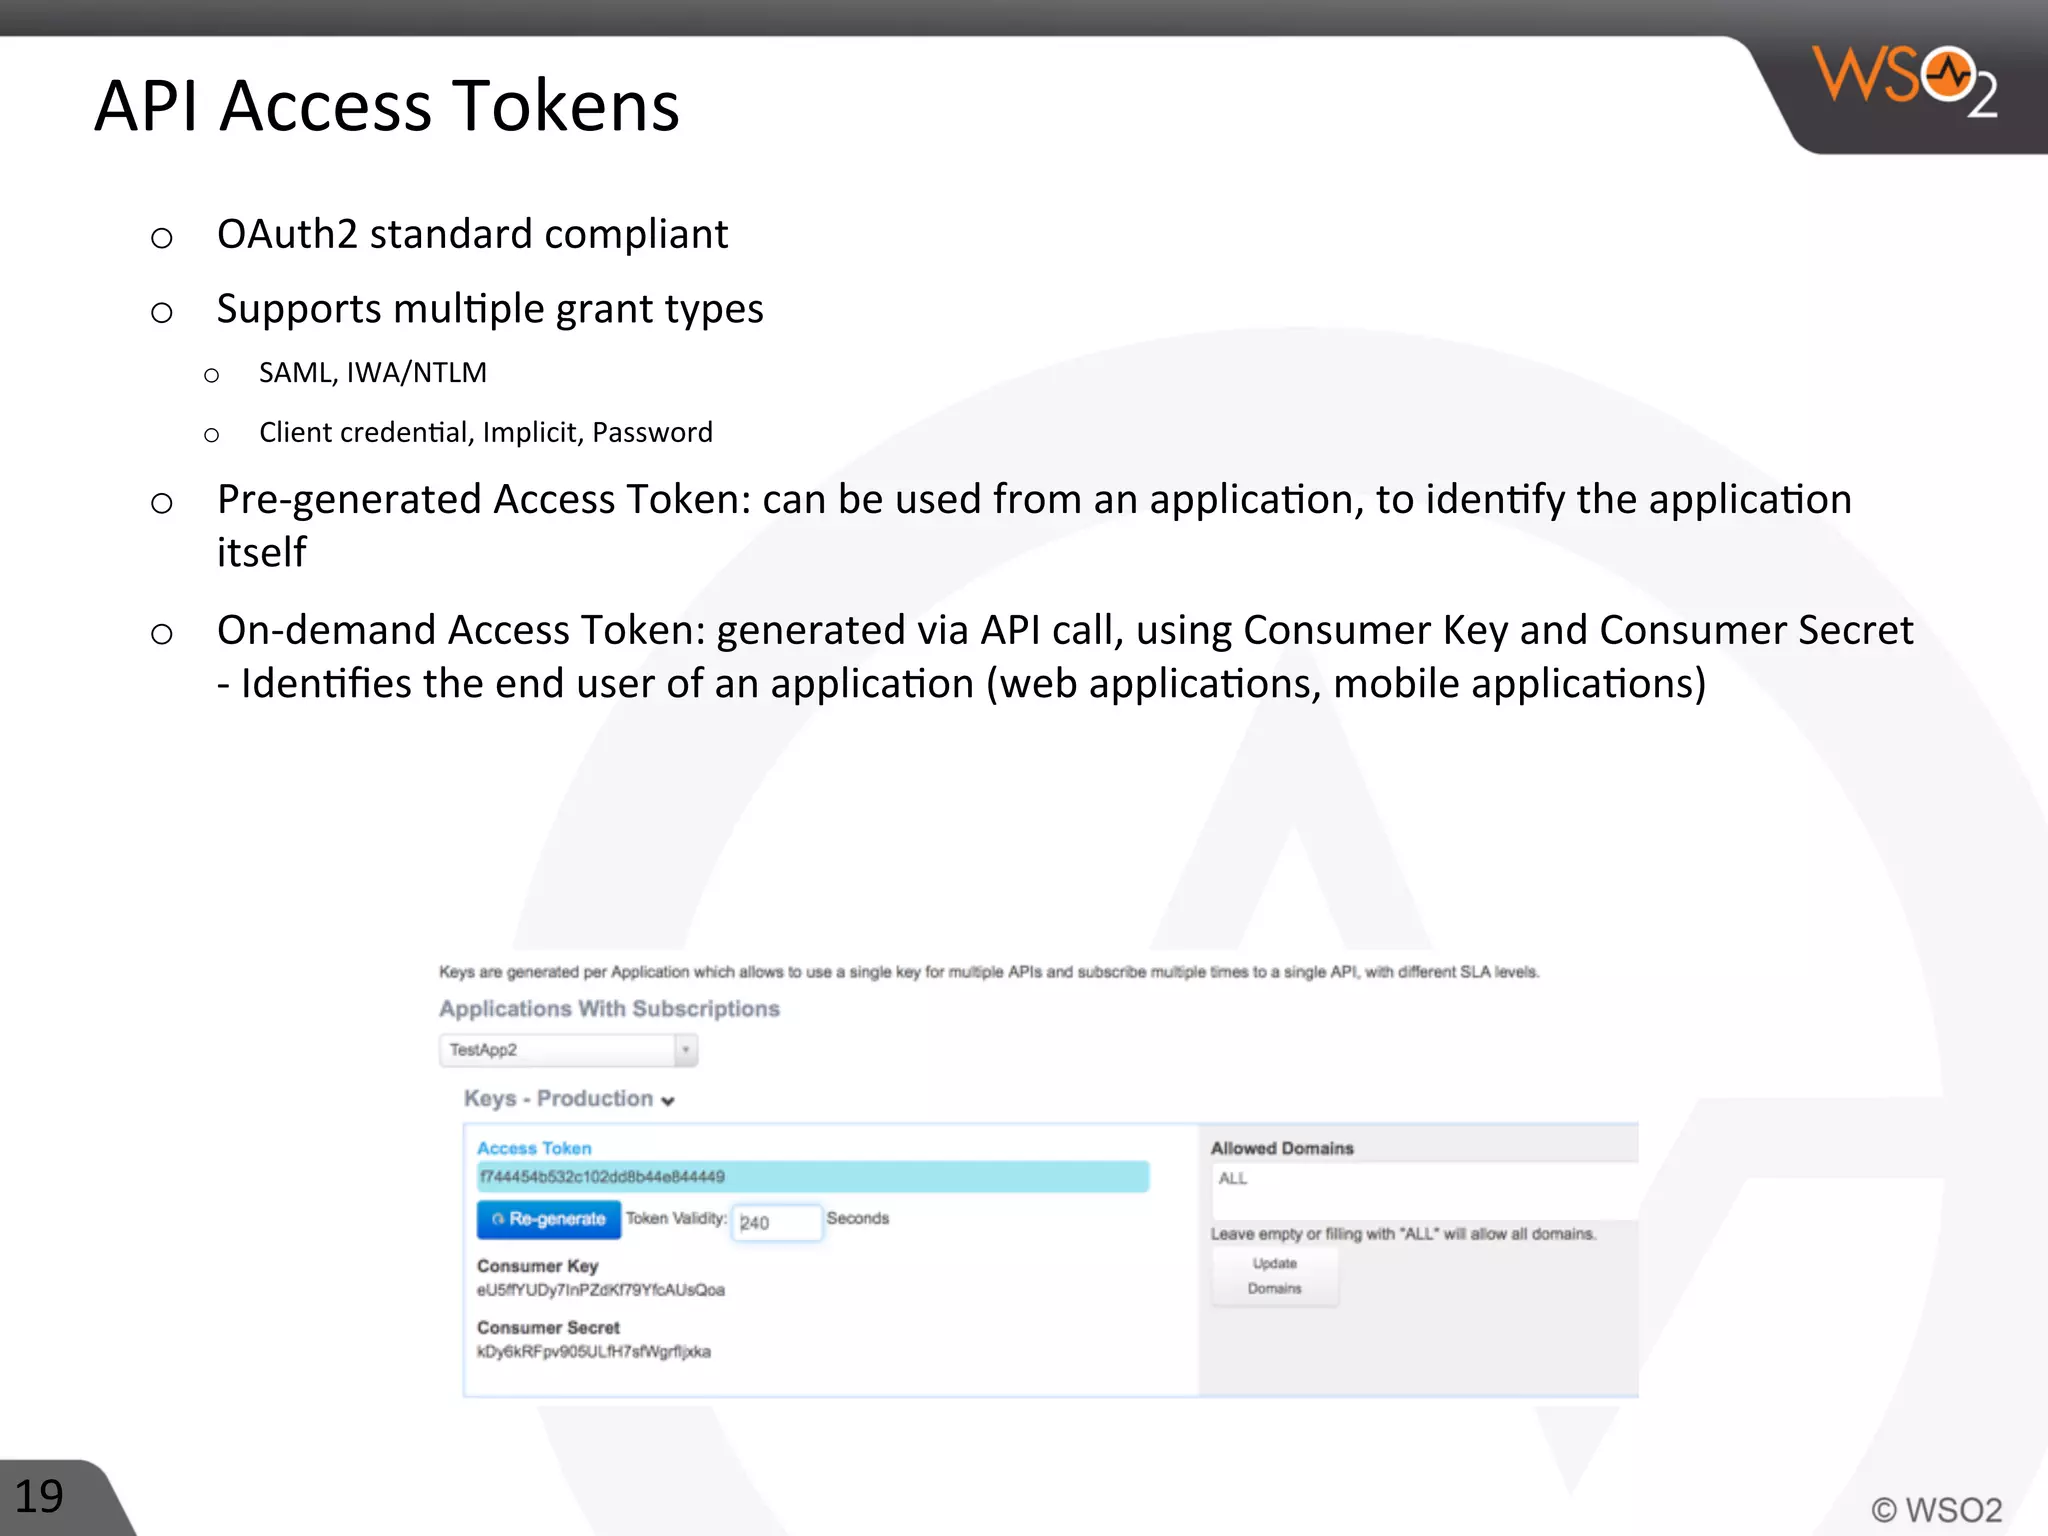Click the Consumer Key label

coord(537,1266)
